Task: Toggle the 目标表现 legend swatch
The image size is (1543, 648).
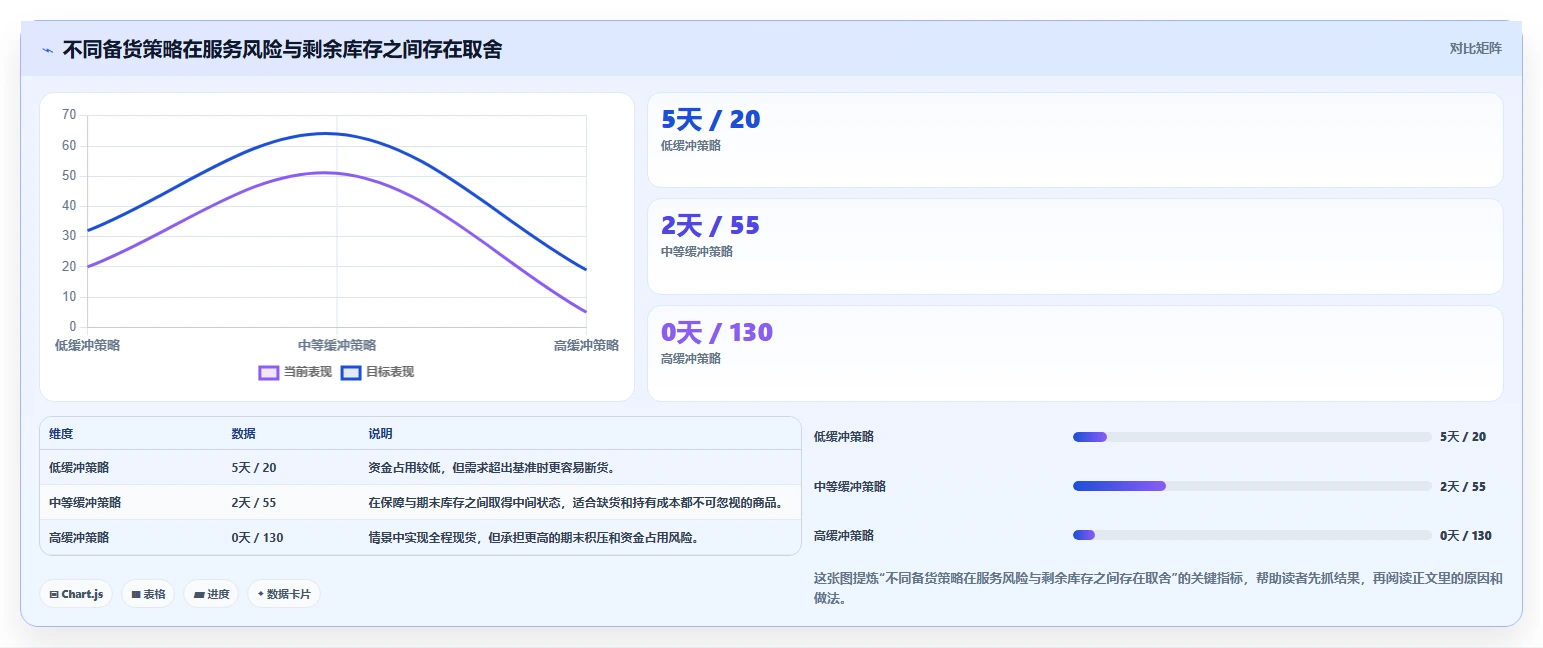Action: click(351, 372)
